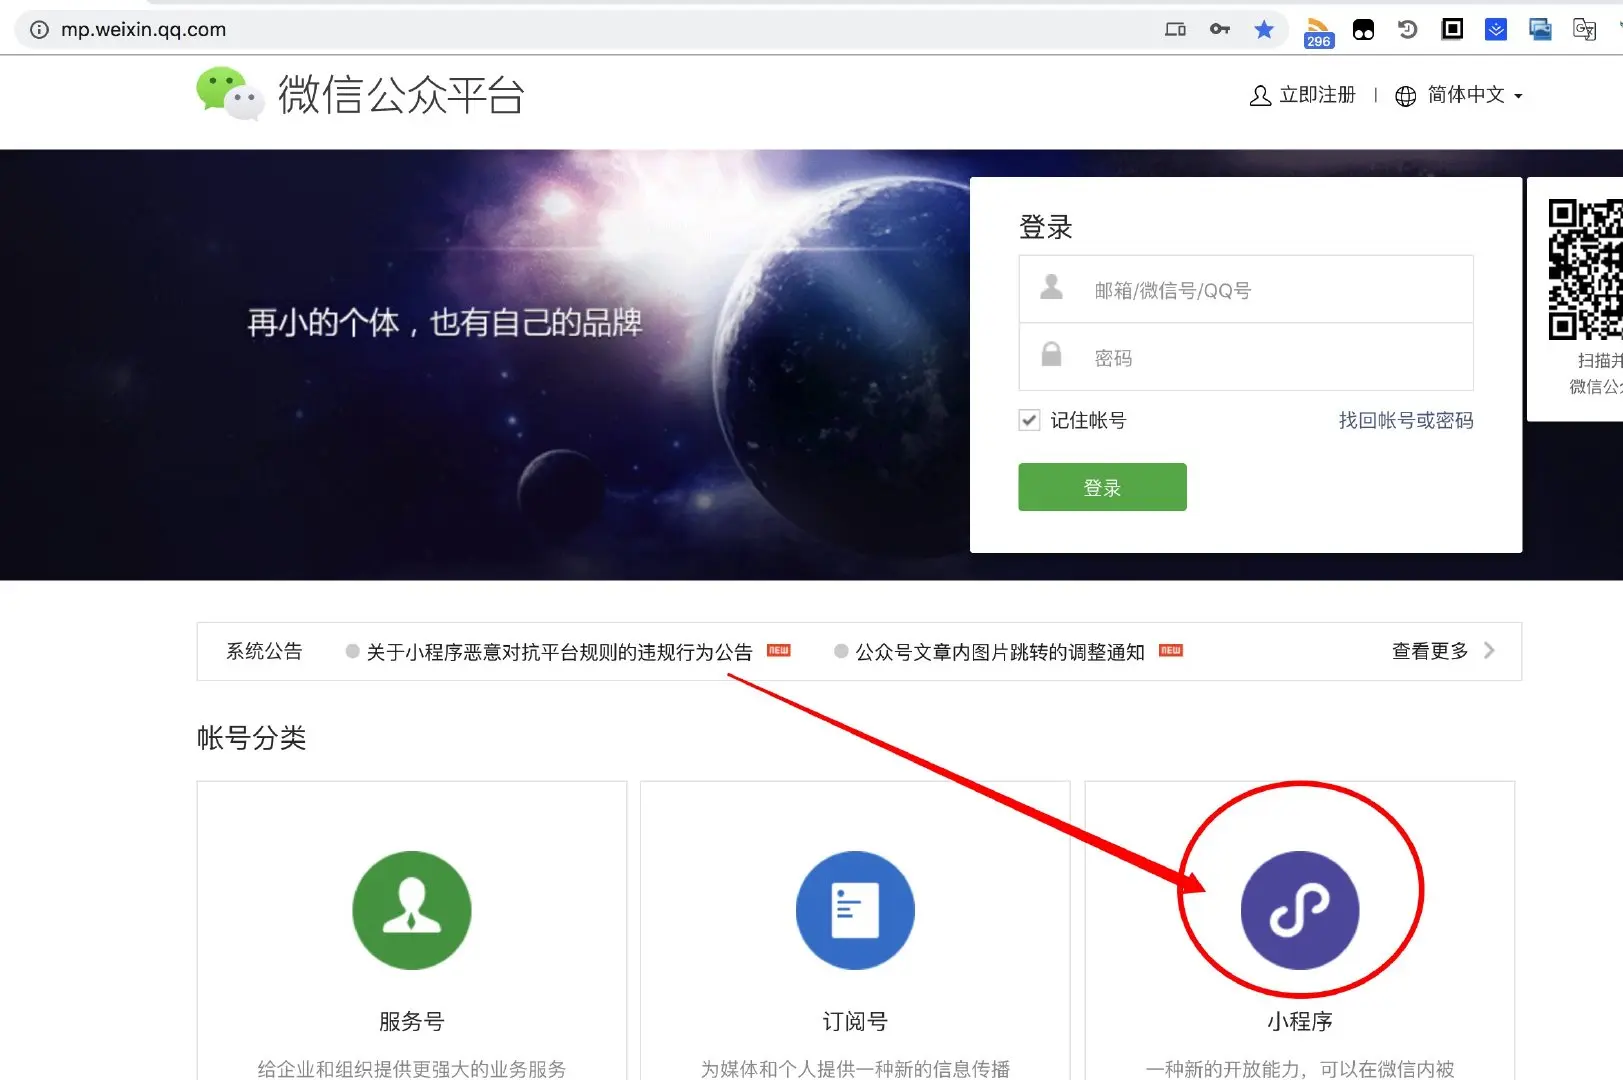Click the 帐号分类 section heading
Viewport: 1623px width, 1080px height.
click(x=251, y=738)
